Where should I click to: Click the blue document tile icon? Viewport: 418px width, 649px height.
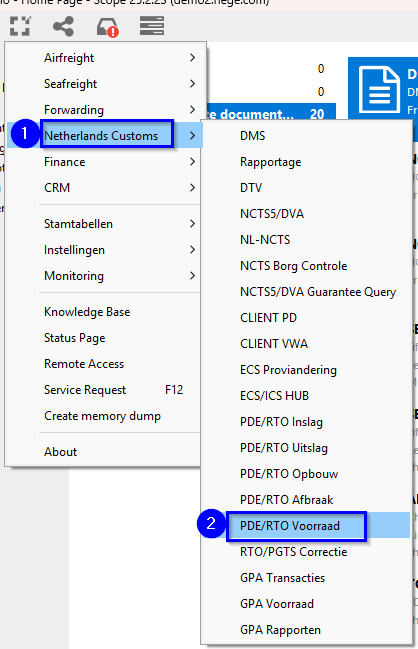[379, 89]
